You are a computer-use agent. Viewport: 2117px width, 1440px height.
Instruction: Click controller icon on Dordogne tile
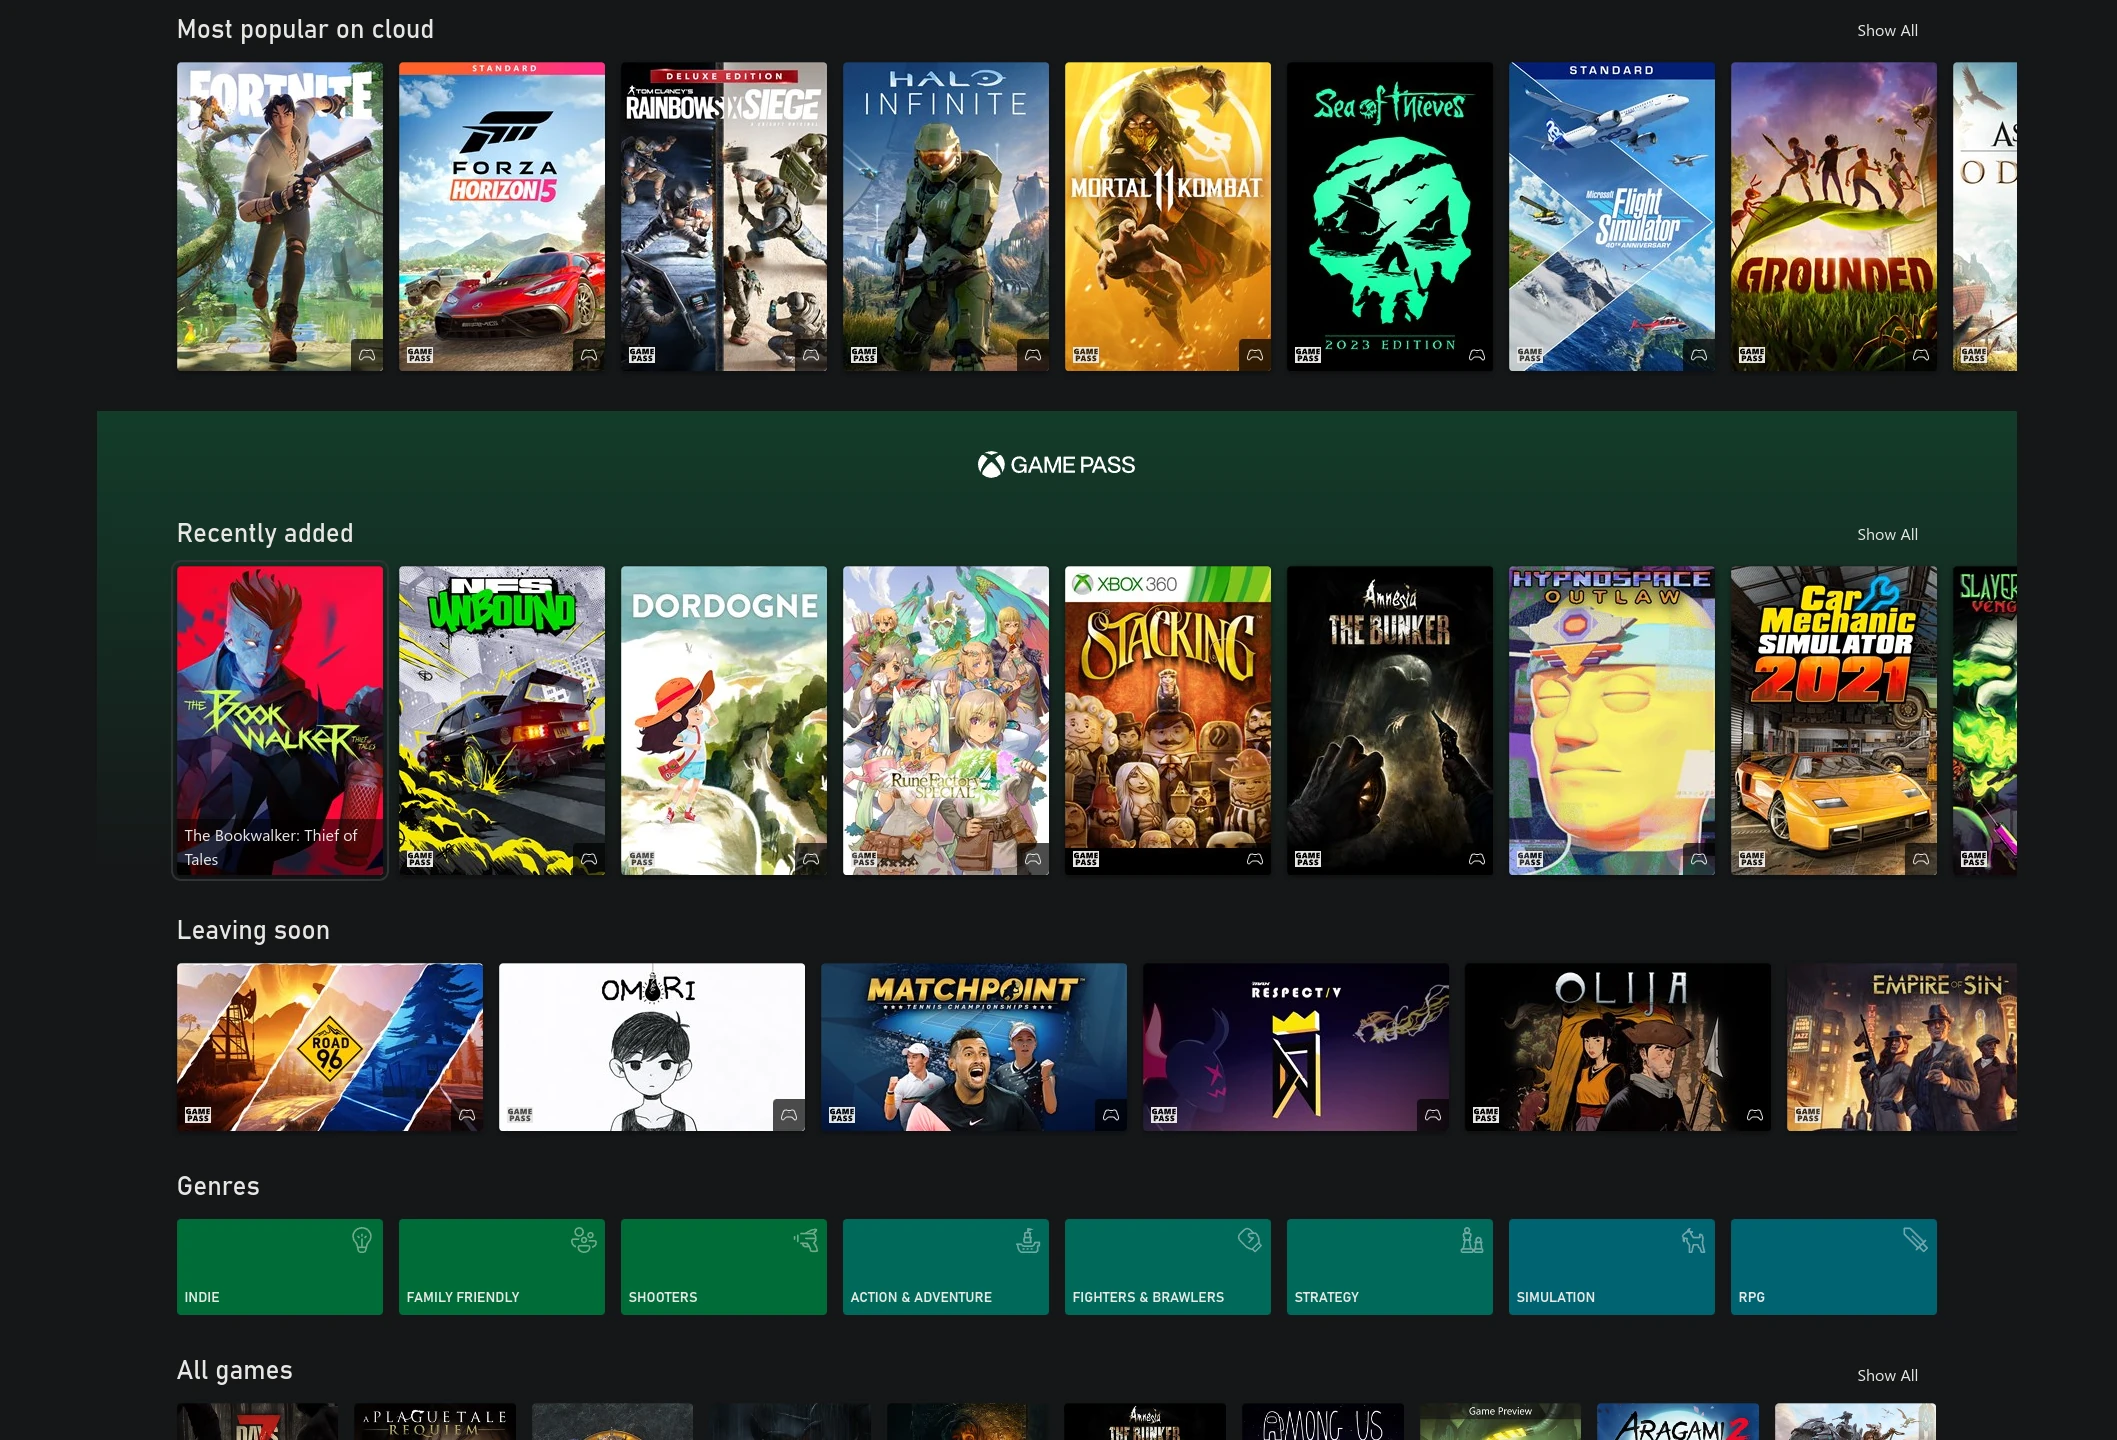pyautogui.click(x=811, y=859)
